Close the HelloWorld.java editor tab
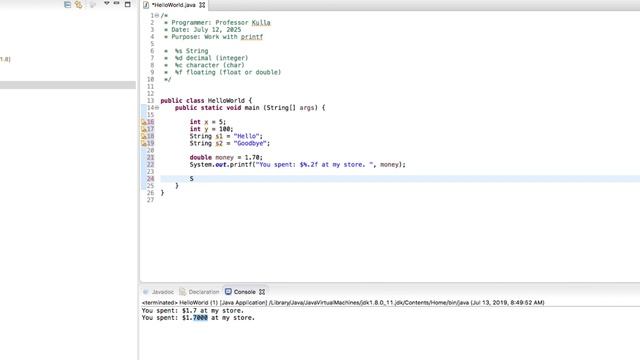This screenshot has width=640, height=360. click(202, 5)
